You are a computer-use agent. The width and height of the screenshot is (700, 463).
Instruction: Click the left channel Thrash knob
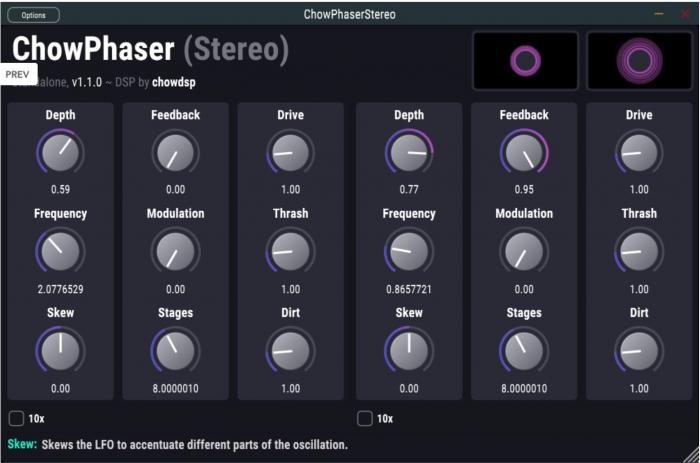[x=290, y=251]
